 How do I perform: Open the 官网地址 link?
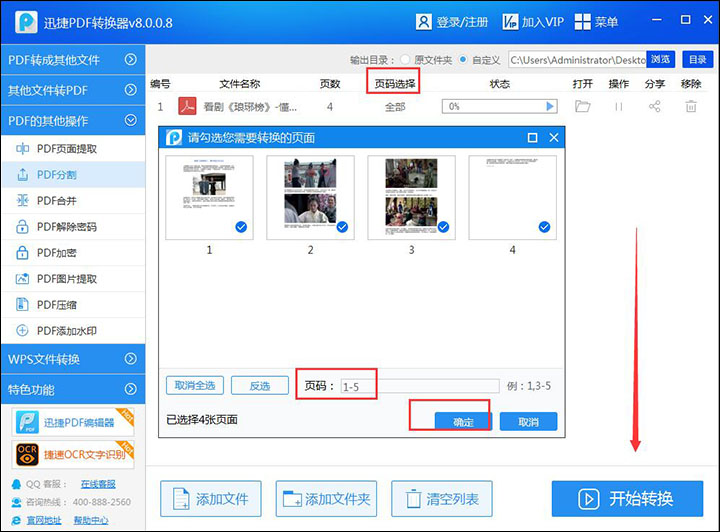click(x=44, y=521)
